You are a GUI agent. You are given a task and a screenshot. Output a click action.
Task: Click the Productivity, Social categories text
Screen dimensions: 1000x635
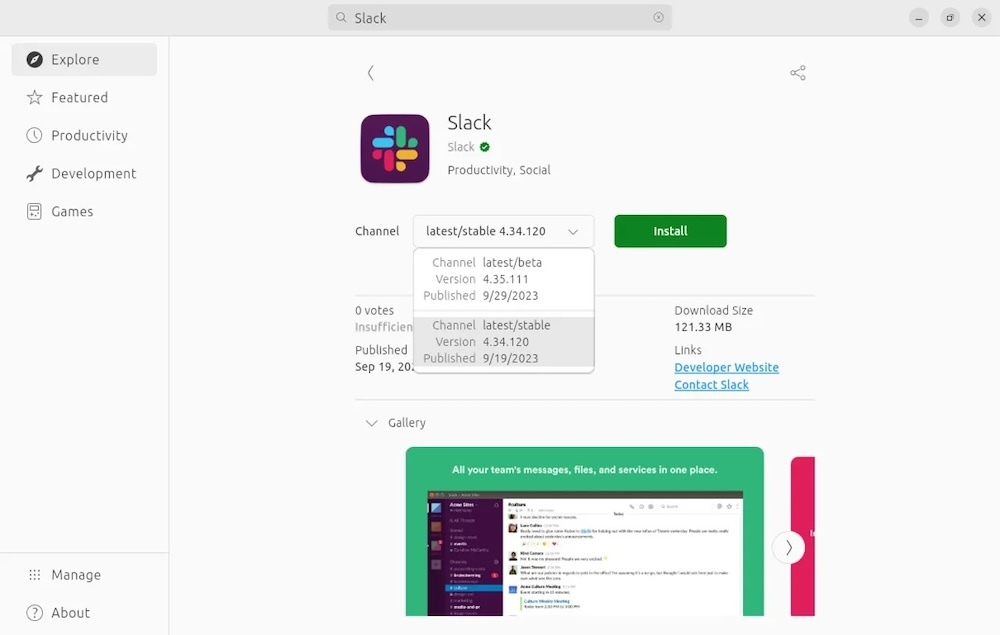[499, 170]
